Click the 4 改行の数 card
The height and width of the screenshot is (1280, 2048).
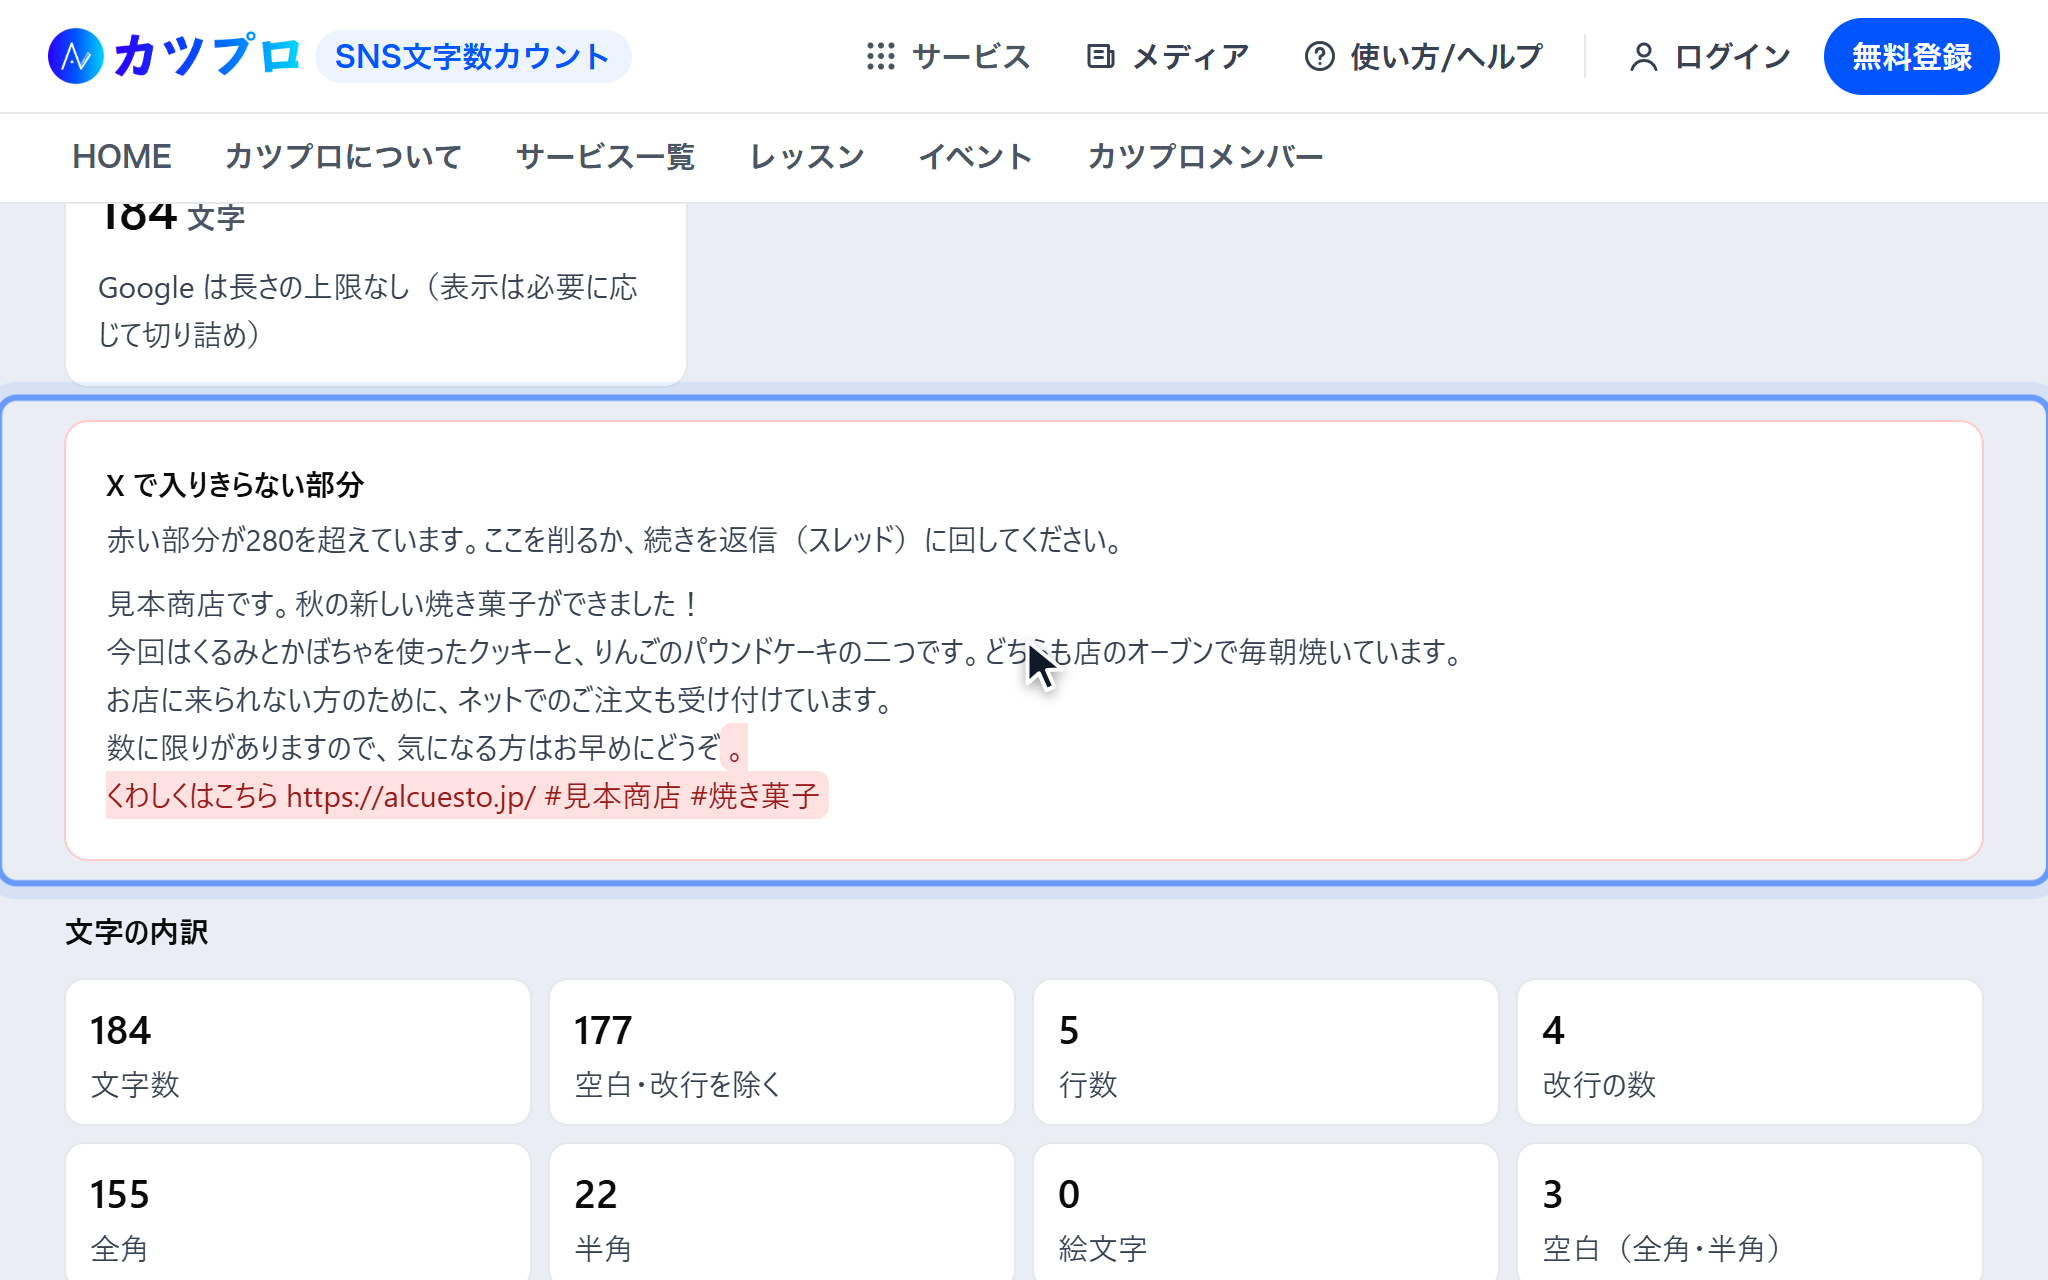pyautogui.click(x=1750, y=1052)
